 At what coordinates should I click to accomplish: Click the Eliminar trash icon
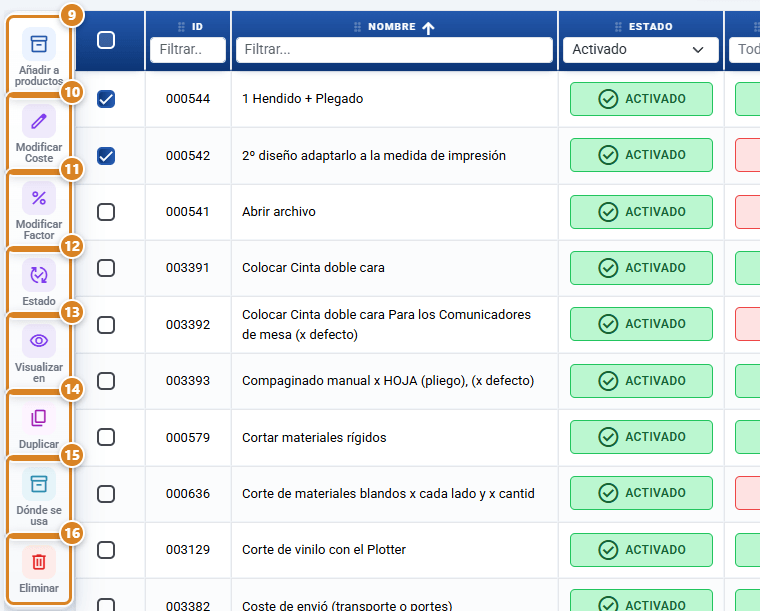[x=39, y=562]
